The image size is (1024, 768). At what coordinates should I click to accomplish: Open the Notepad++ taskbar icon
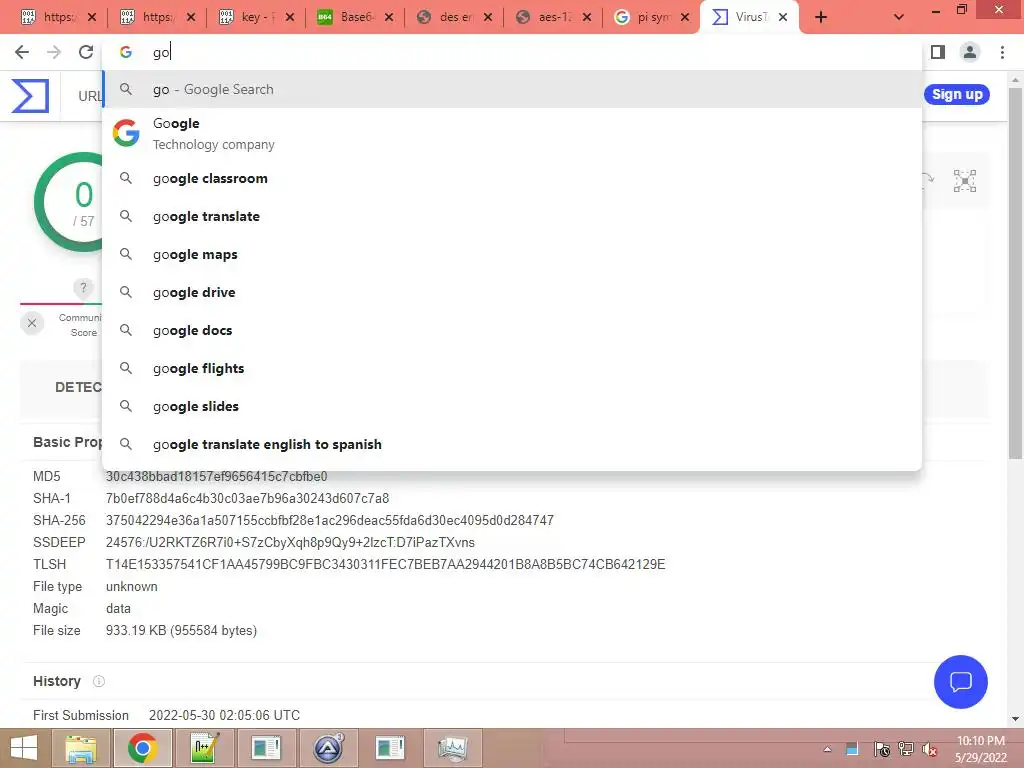click(x=204, y=748)
